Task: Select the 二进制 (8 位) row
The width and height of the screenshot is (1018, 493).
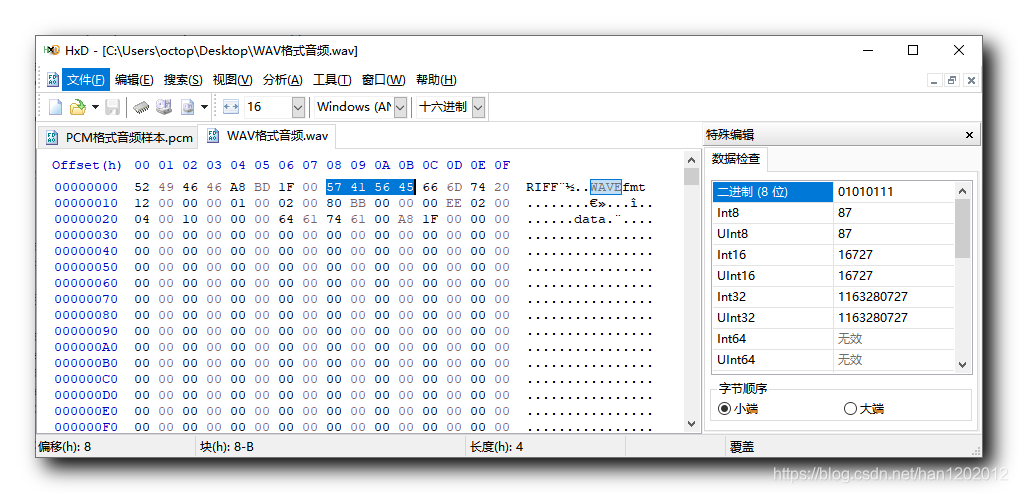Action: coord(834,192)
